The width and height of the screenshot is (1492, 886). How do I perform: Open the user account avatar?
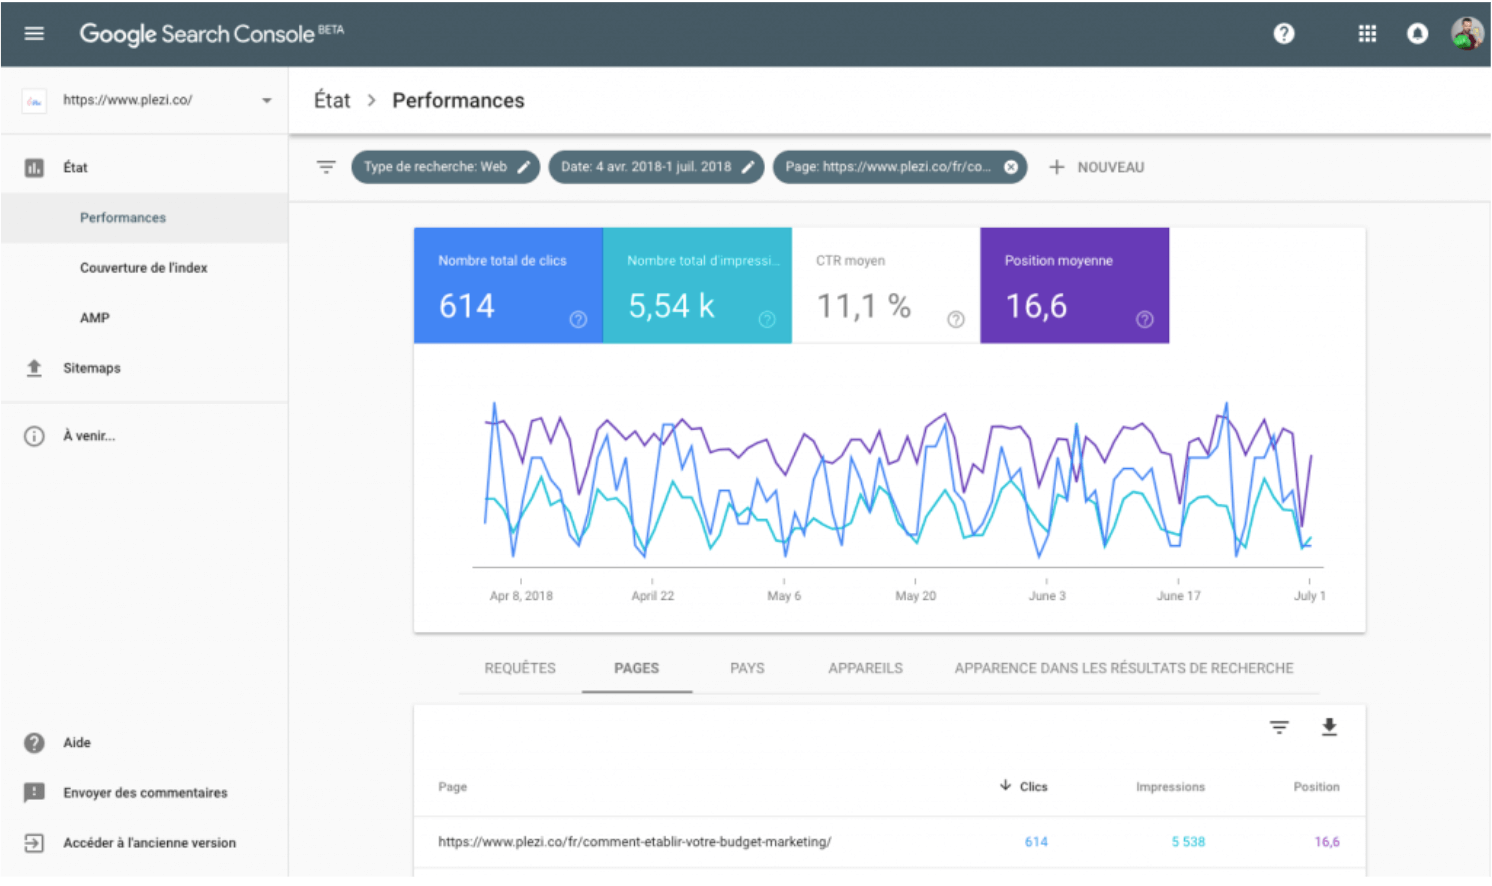click(x=1467, y=33)
